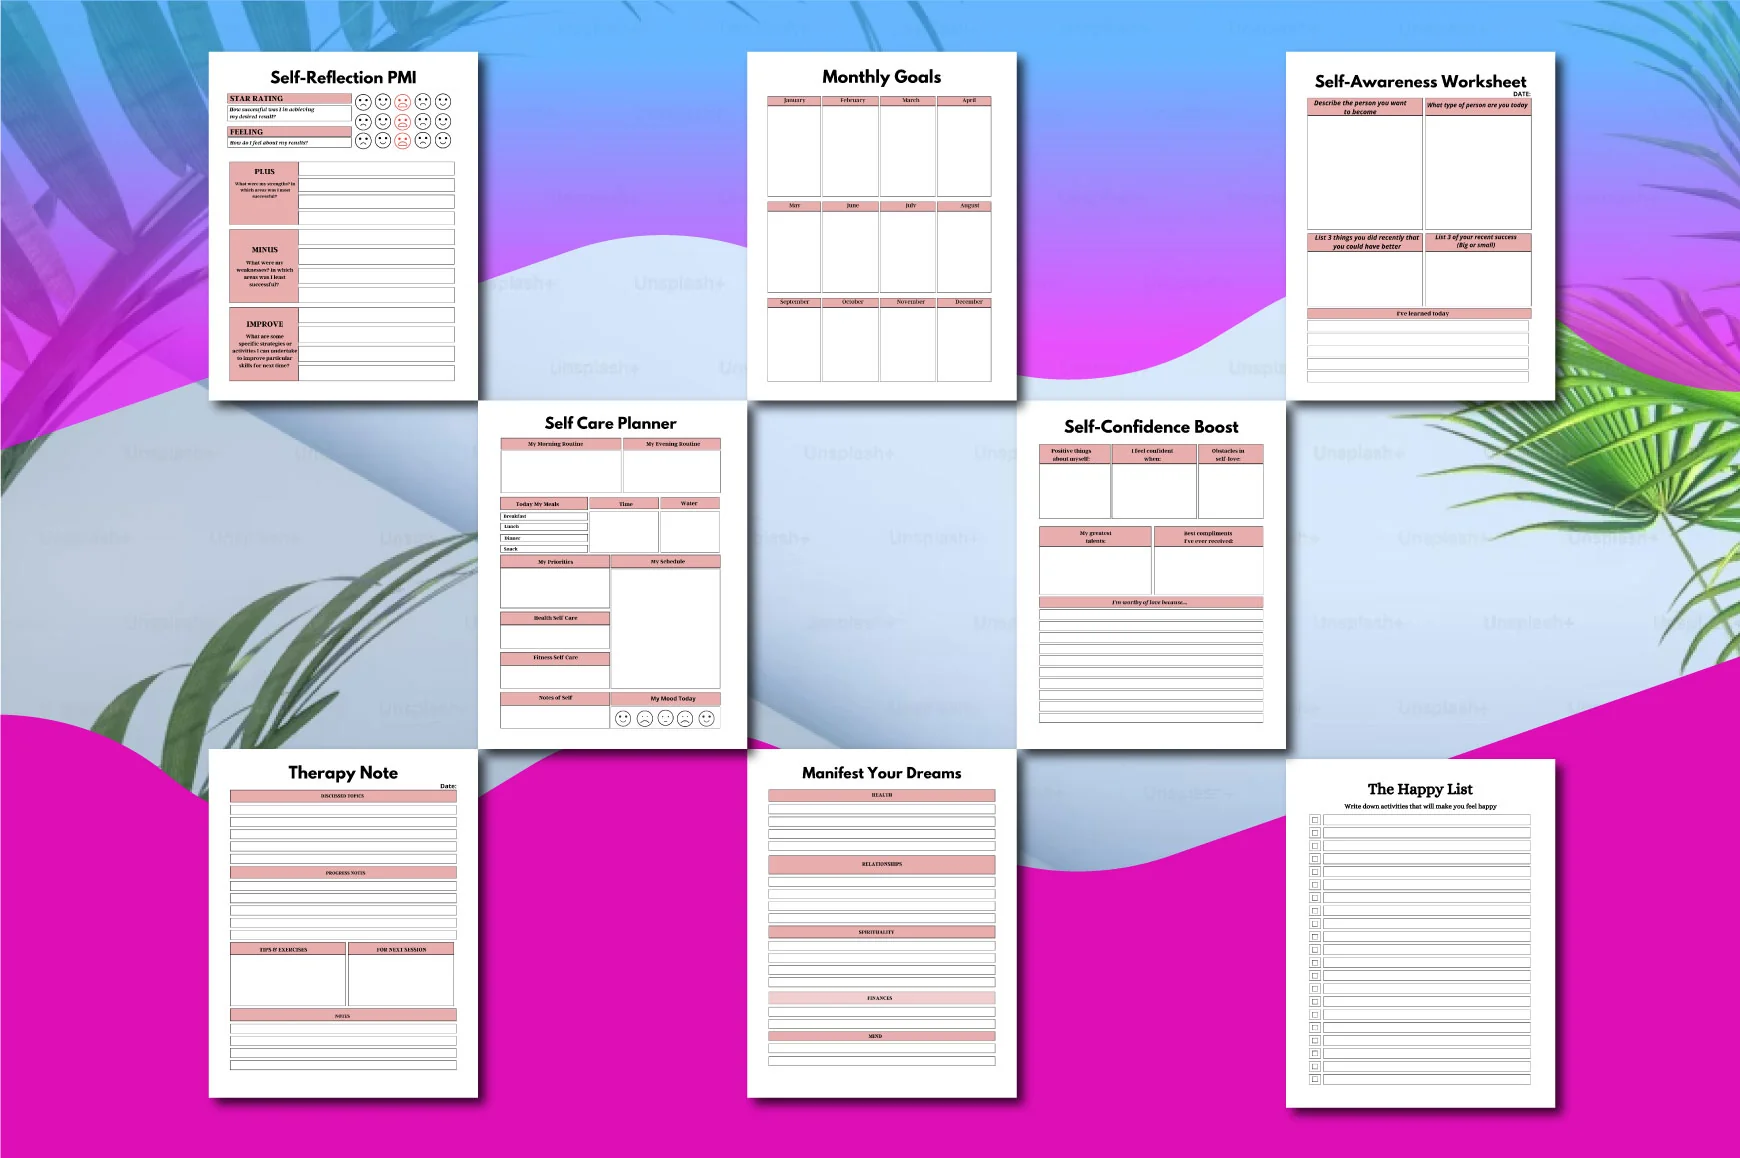
Task: Click the Today My Meals header
Action: (544, 504)
